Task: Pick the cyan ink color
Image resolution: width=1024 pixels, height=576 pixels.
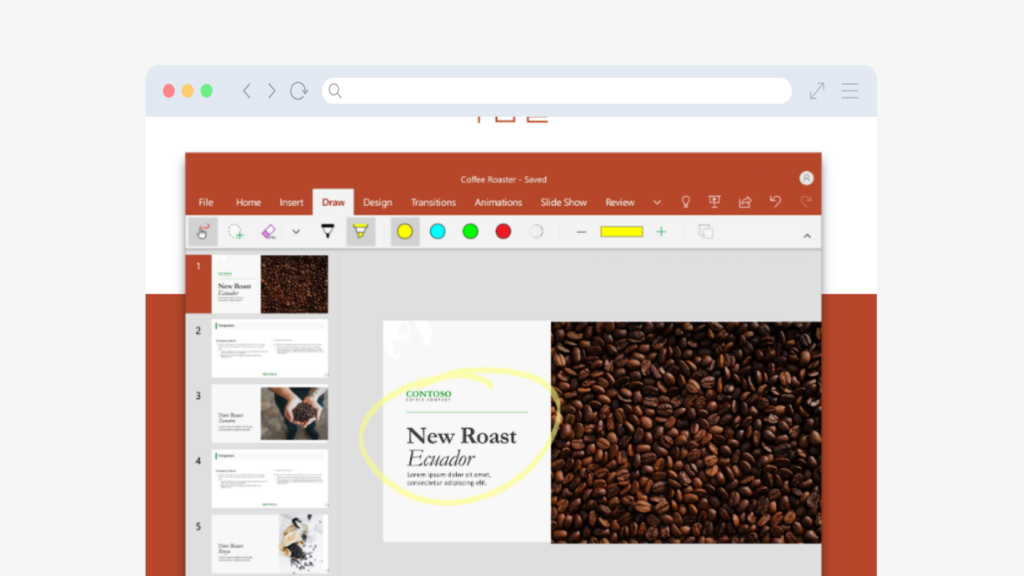Action: (438, 231)
